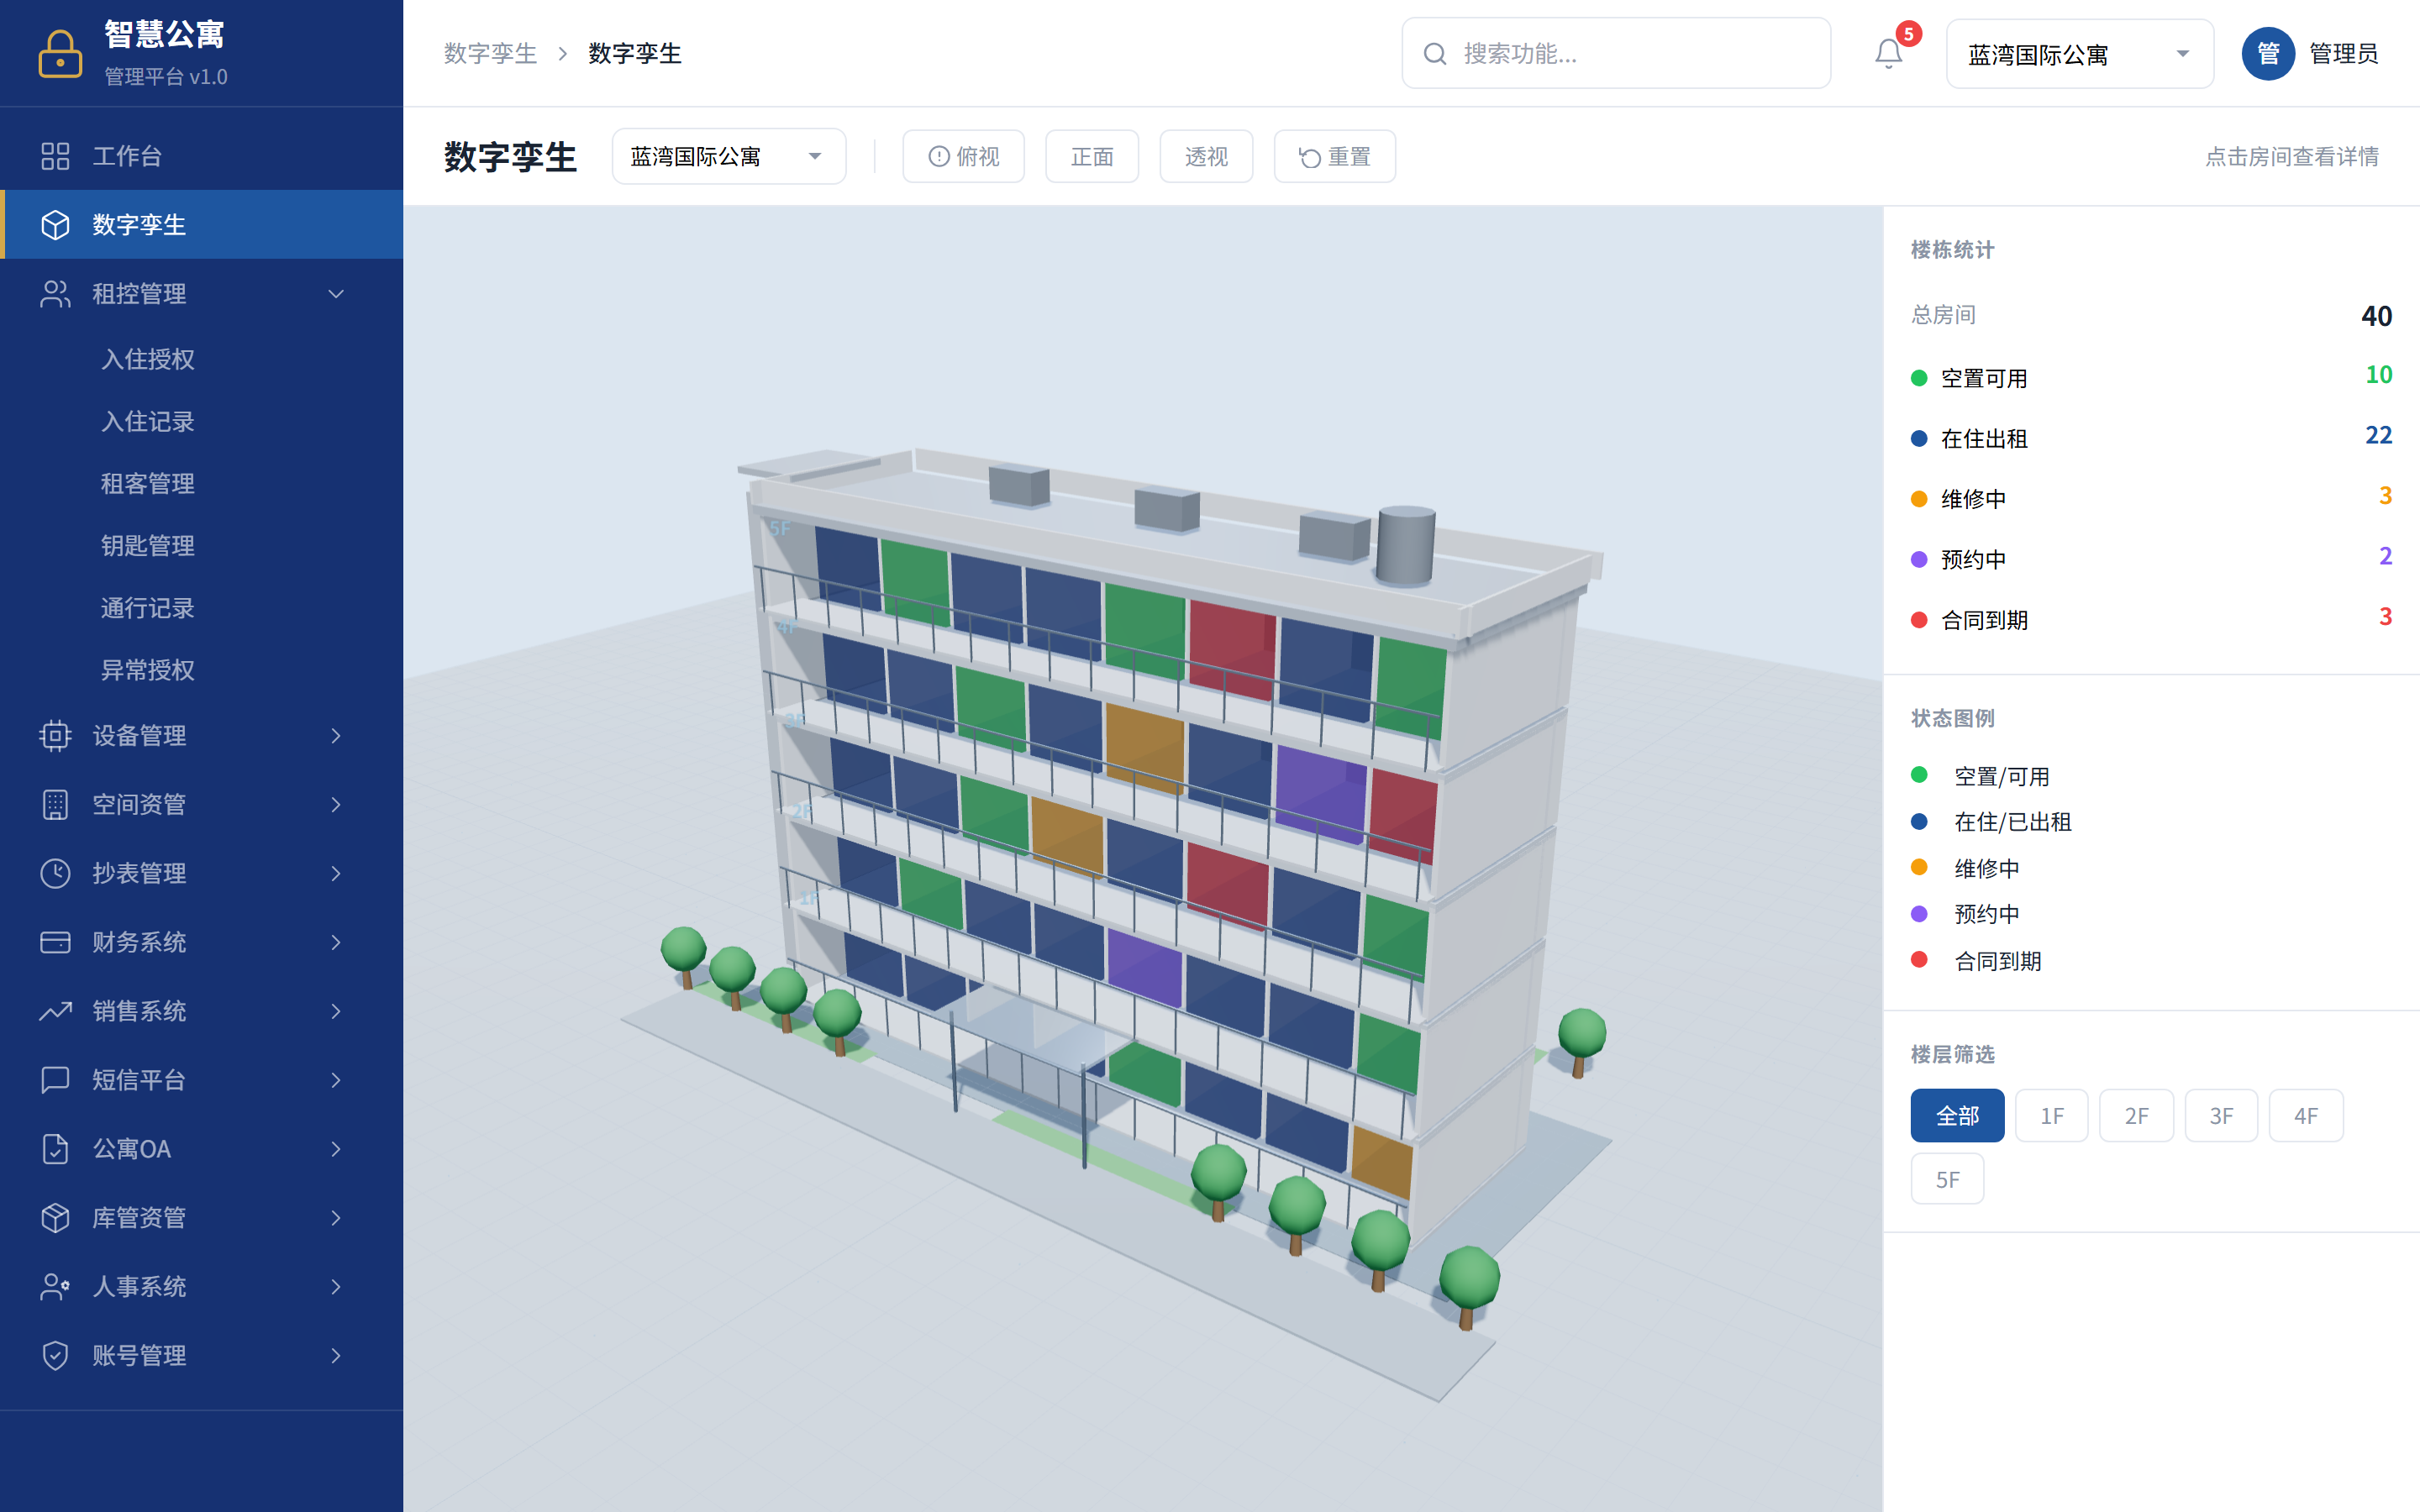This screenshot has height=1512, width=2420.
Task: Click the 财务系统 card icon
Action: tap(55, 942)
